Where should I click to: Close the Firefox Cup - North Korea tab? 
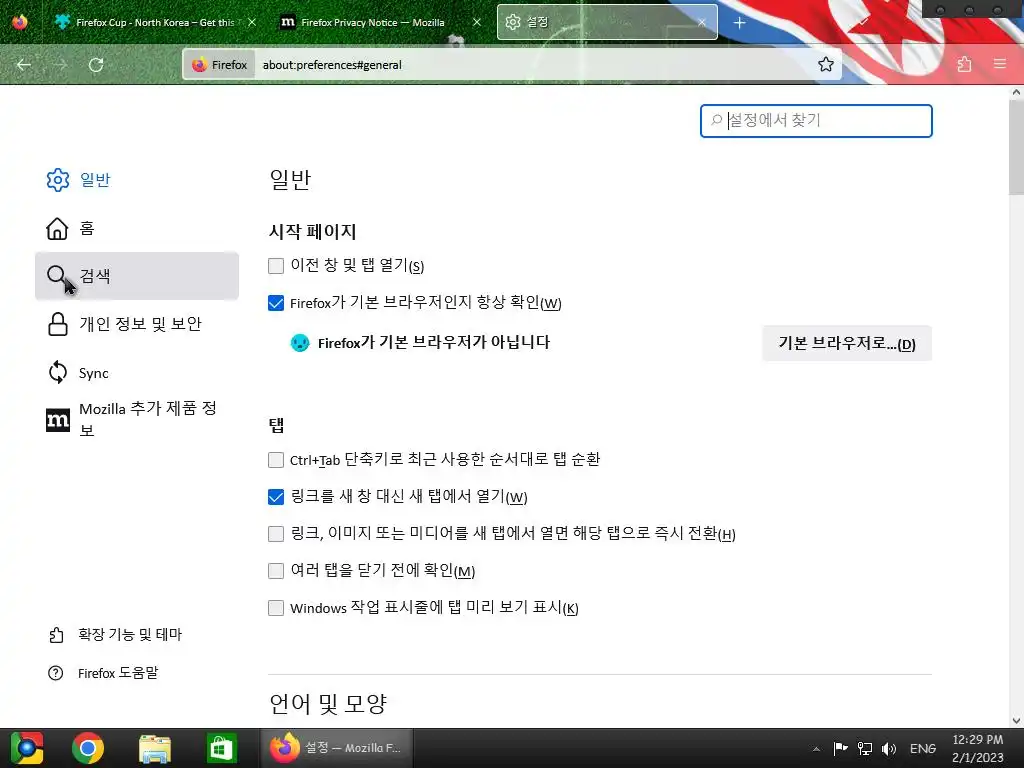point(252,22)
